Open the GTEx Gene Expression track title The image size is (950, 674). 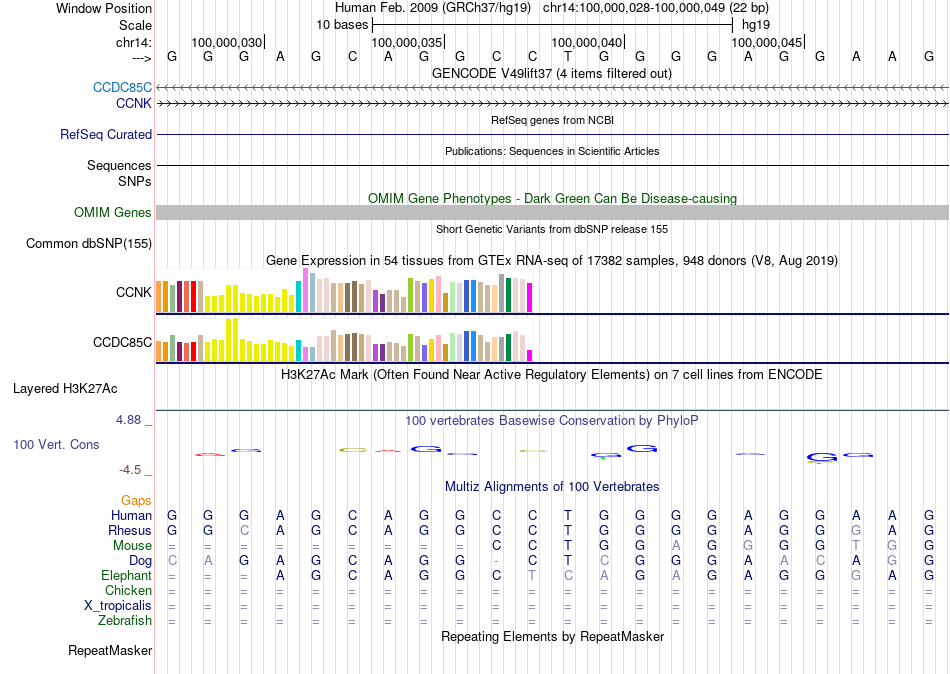click(552, 261)
